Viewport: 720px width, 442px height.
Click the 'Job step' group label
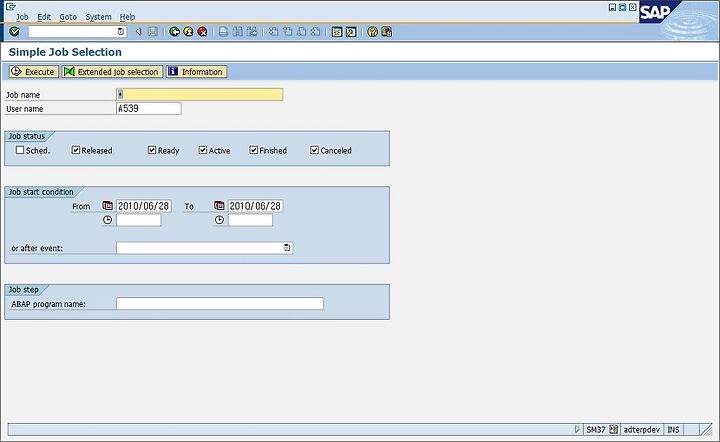click(23, 290)
